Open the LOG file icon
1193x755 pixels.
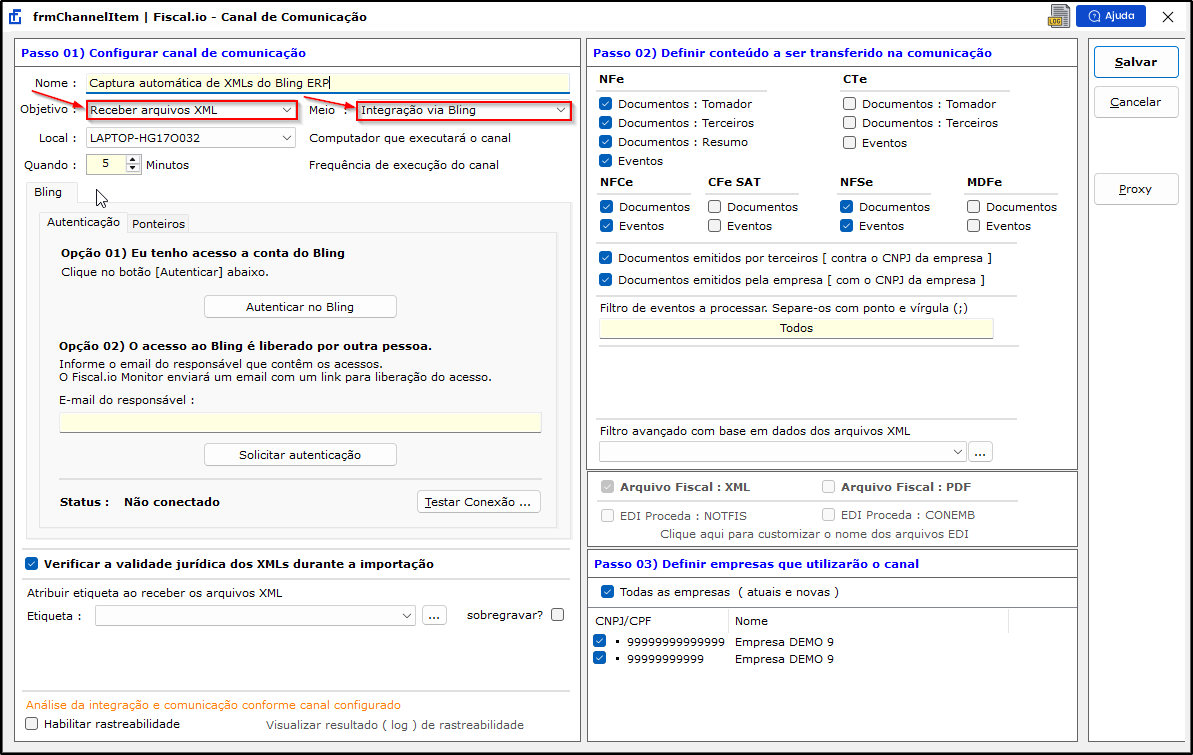point(1058,16)
